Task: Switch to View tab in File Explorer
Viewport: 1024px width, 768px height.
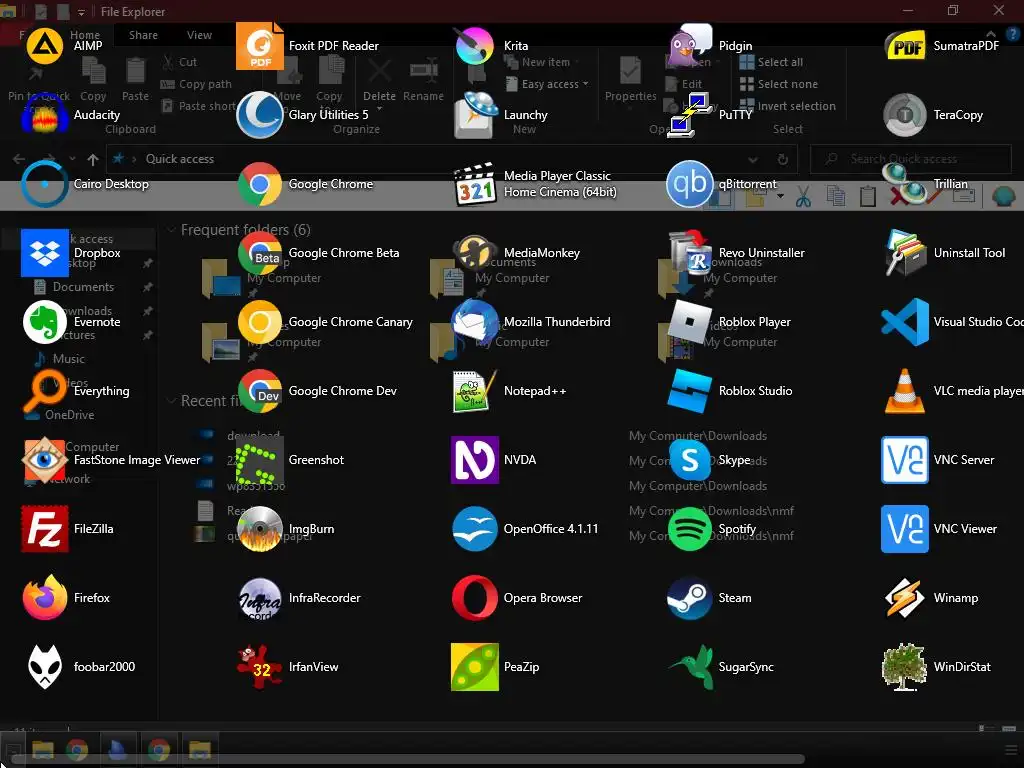Action: click(x=199, y=35)
